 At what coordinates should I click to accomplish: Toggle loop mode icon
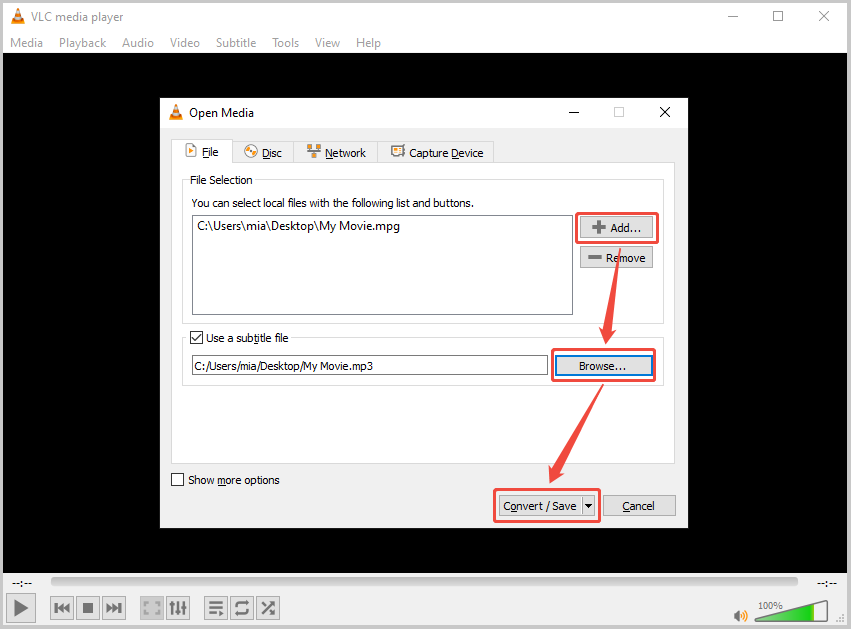[x=242, y=608]
